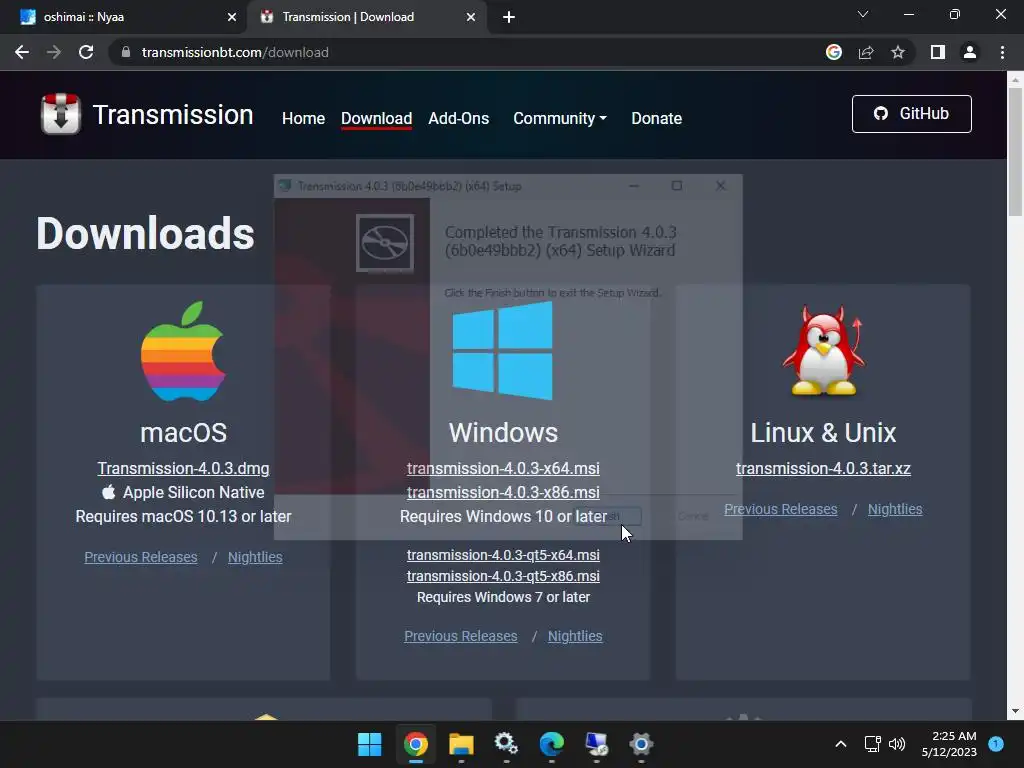This screenshot has height=768, width=1024.
Task: Click the page vertical scrollbar thumb
Action: [x=1015, y=152]
